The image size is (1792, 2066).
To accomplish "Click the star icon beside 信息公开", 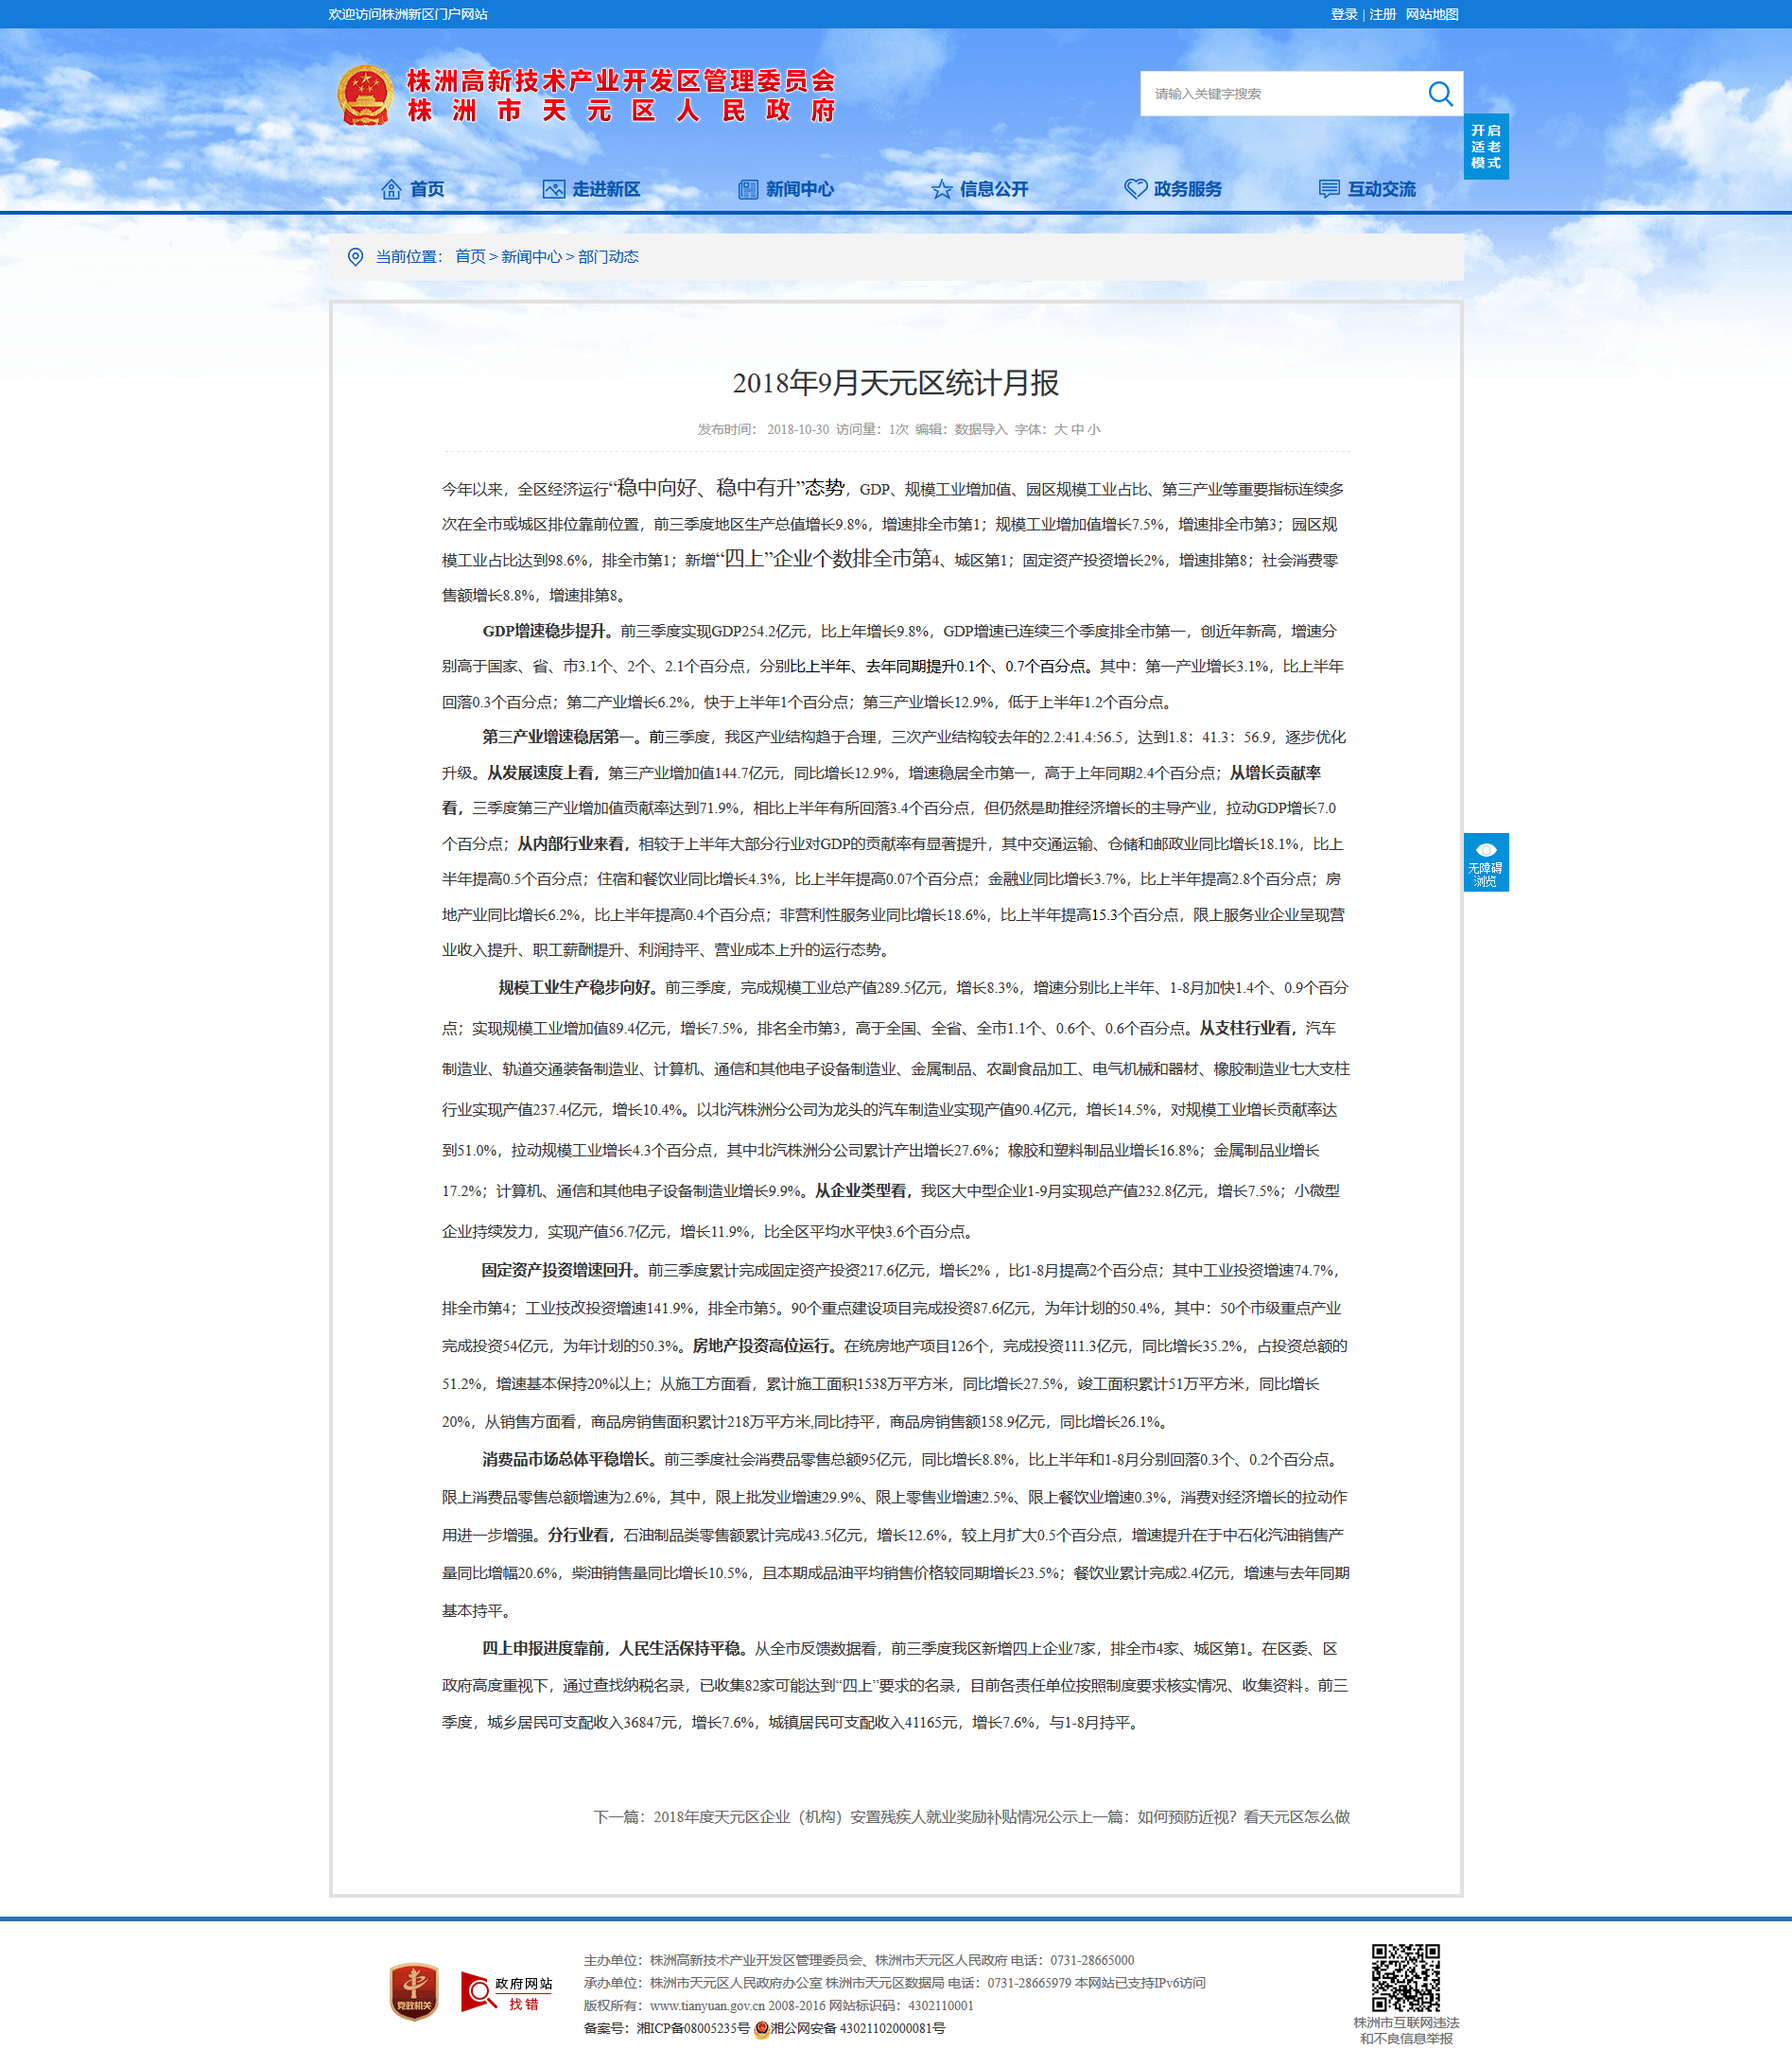I will (941, 189).
